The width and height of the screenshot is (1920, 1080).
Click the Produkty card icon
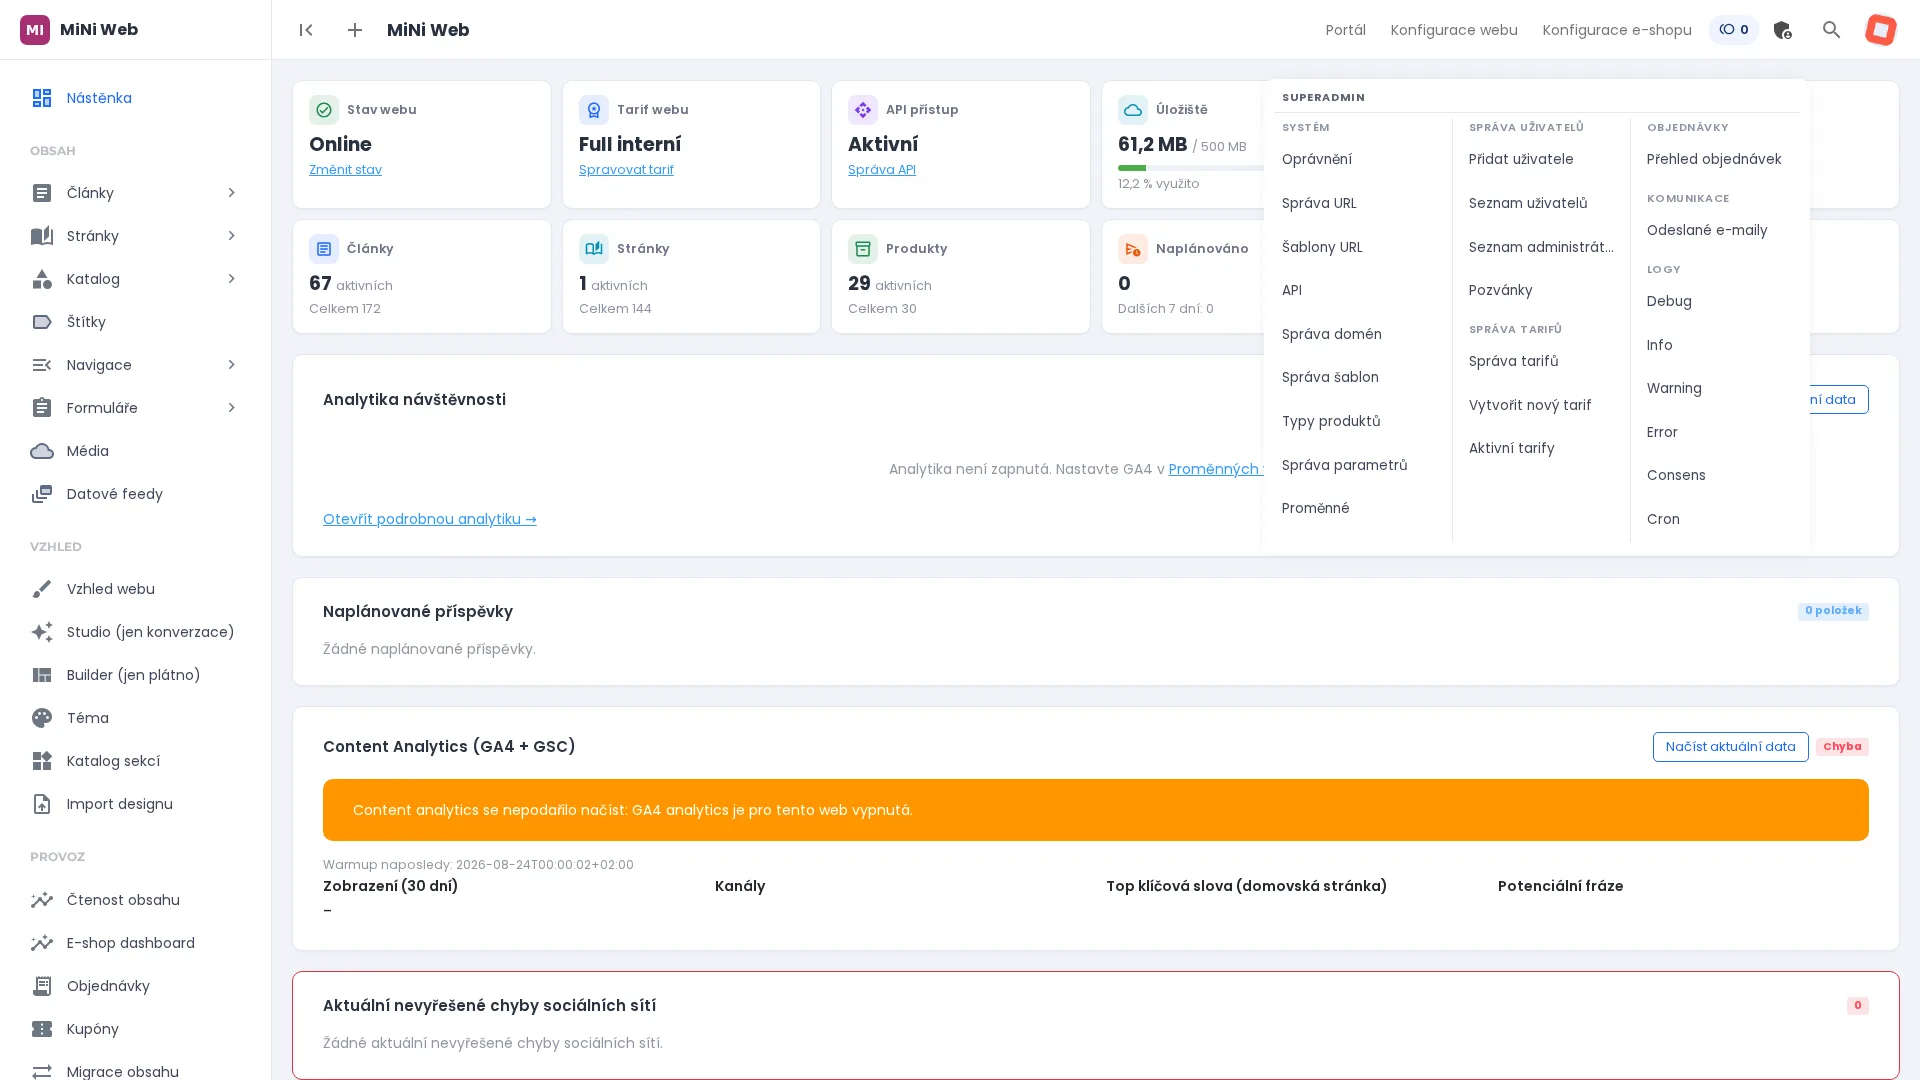pos(863,249)
